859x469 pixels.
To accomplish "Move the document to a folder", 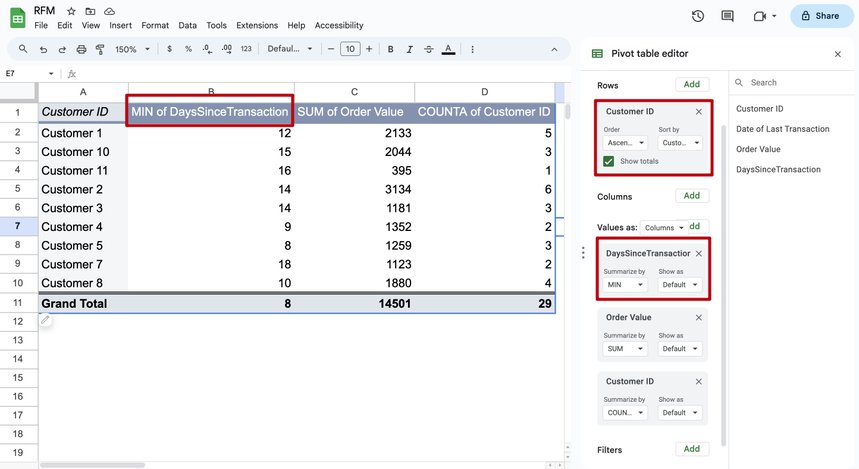I will click(90, 11).
